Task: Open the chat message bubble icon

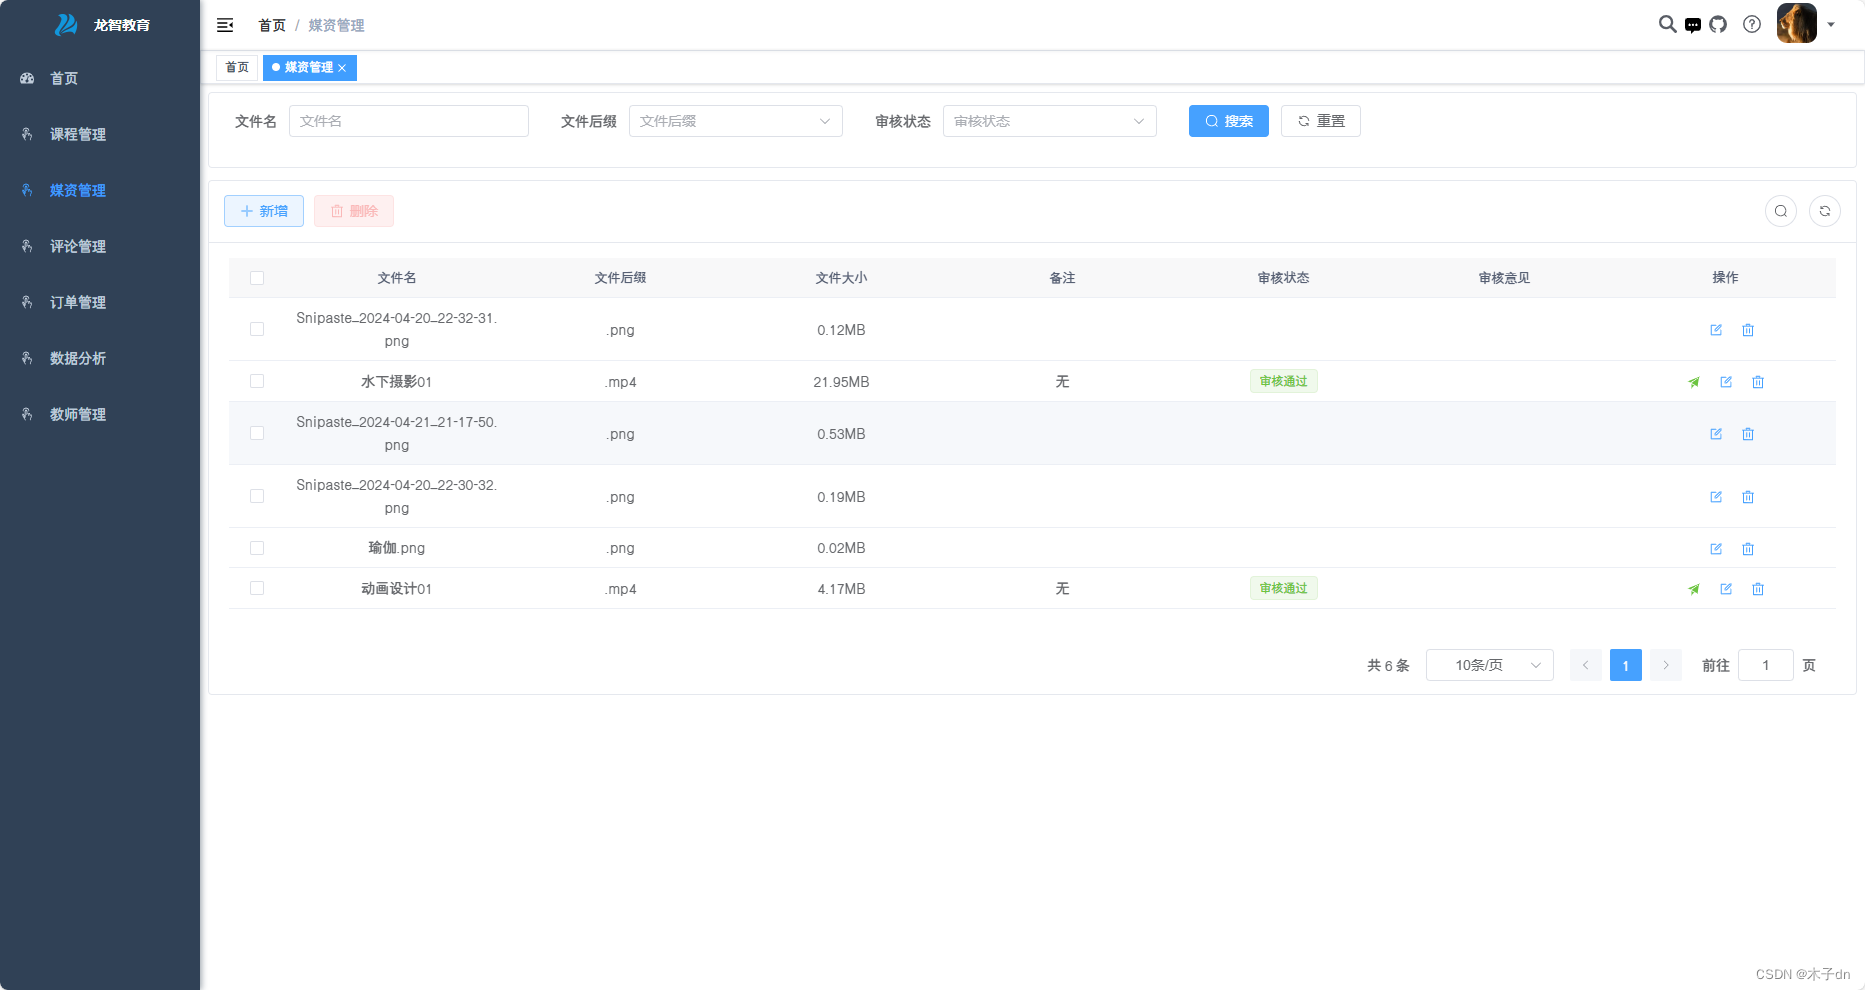Action: [x=1692, y=25]
